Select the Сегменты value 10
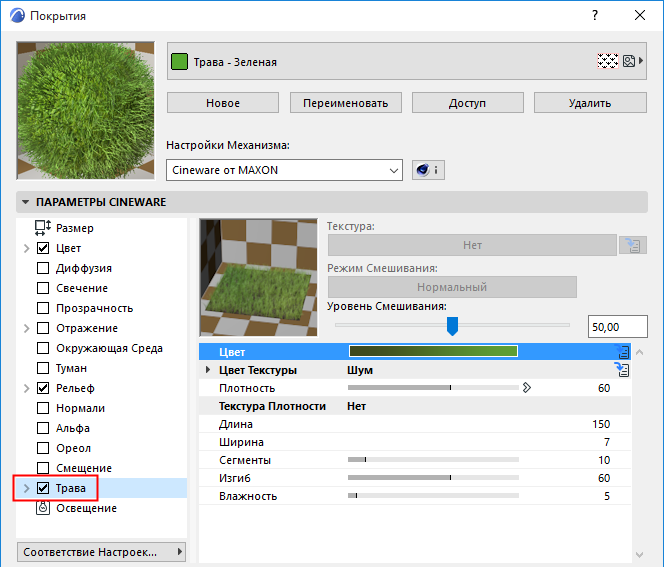Viewport: 664px width, 567px height. tap(604, 460)
